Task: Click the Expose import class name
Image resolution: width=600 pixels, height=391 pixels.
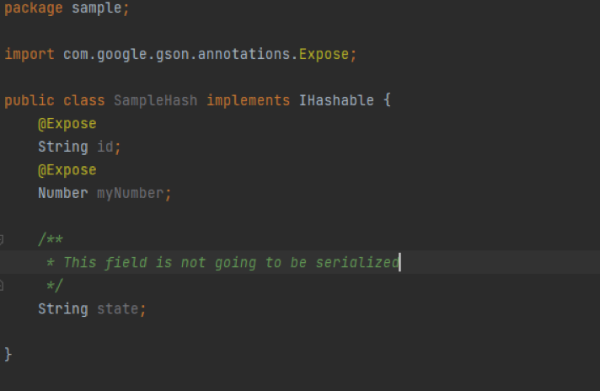Action: [324, 54]
